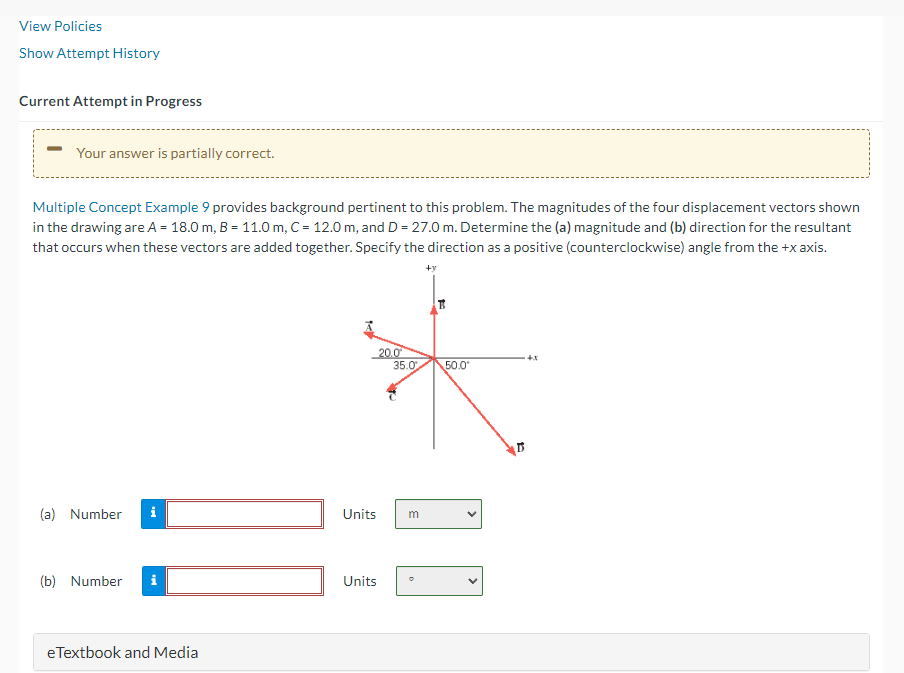Click the yellow partially correct feedback banner
The height and width of the screenshot is (673, 904).
coord(452,152)
